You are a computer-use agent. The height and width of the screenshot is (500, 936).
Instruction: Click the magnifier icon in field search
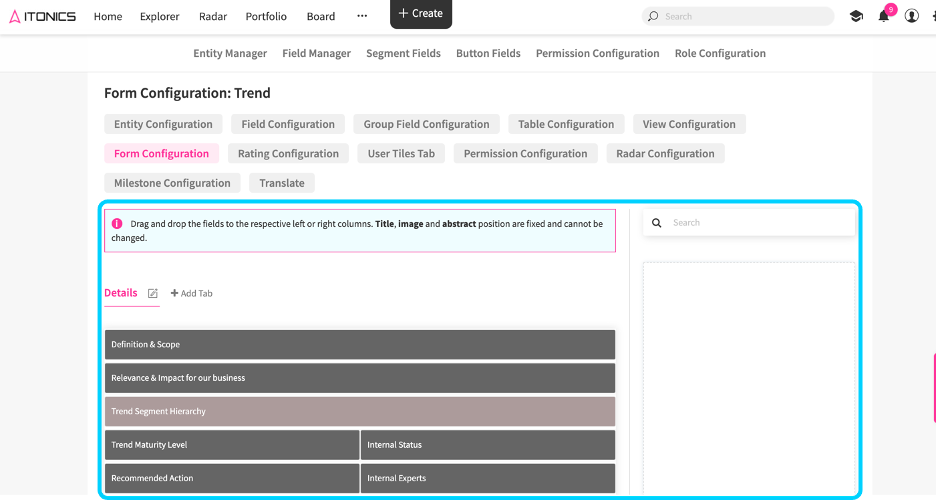pos(657,223)
